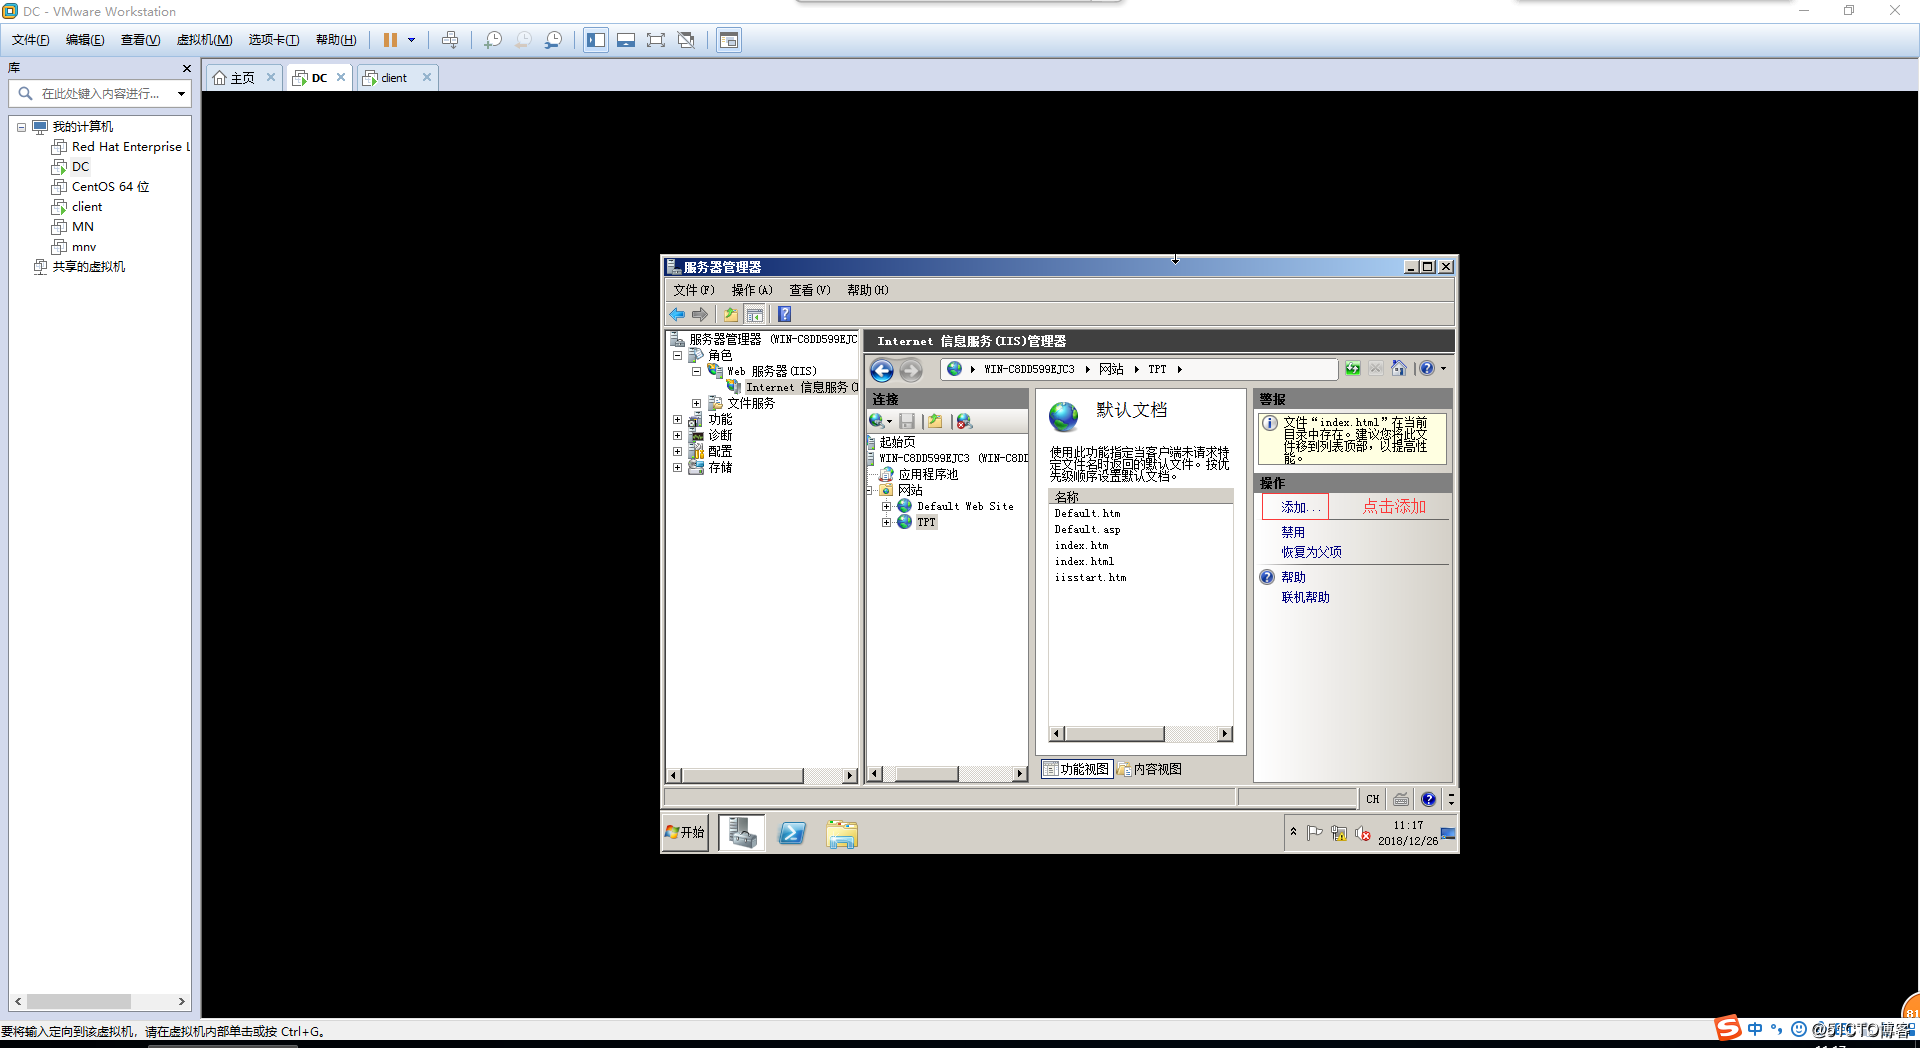Collapse the Web 服务器(IIS) node
The height and width of the screenshot is (1048, 1920).
coord(696,371)
